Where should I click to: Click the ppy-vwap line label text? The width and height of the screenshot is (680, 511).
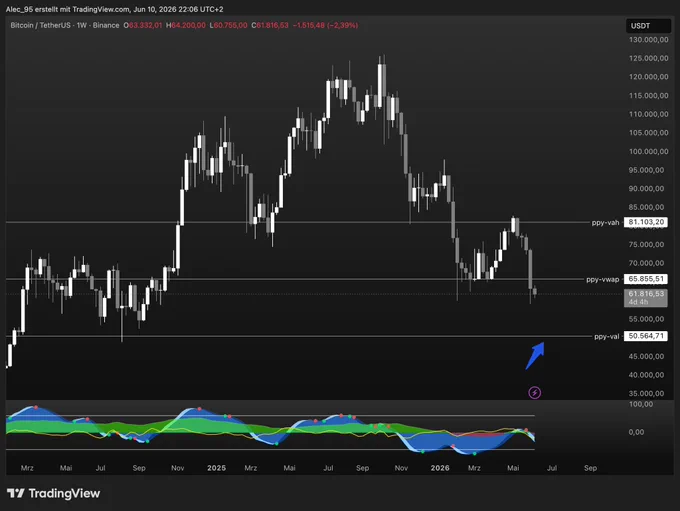click(x=603, y=279)
